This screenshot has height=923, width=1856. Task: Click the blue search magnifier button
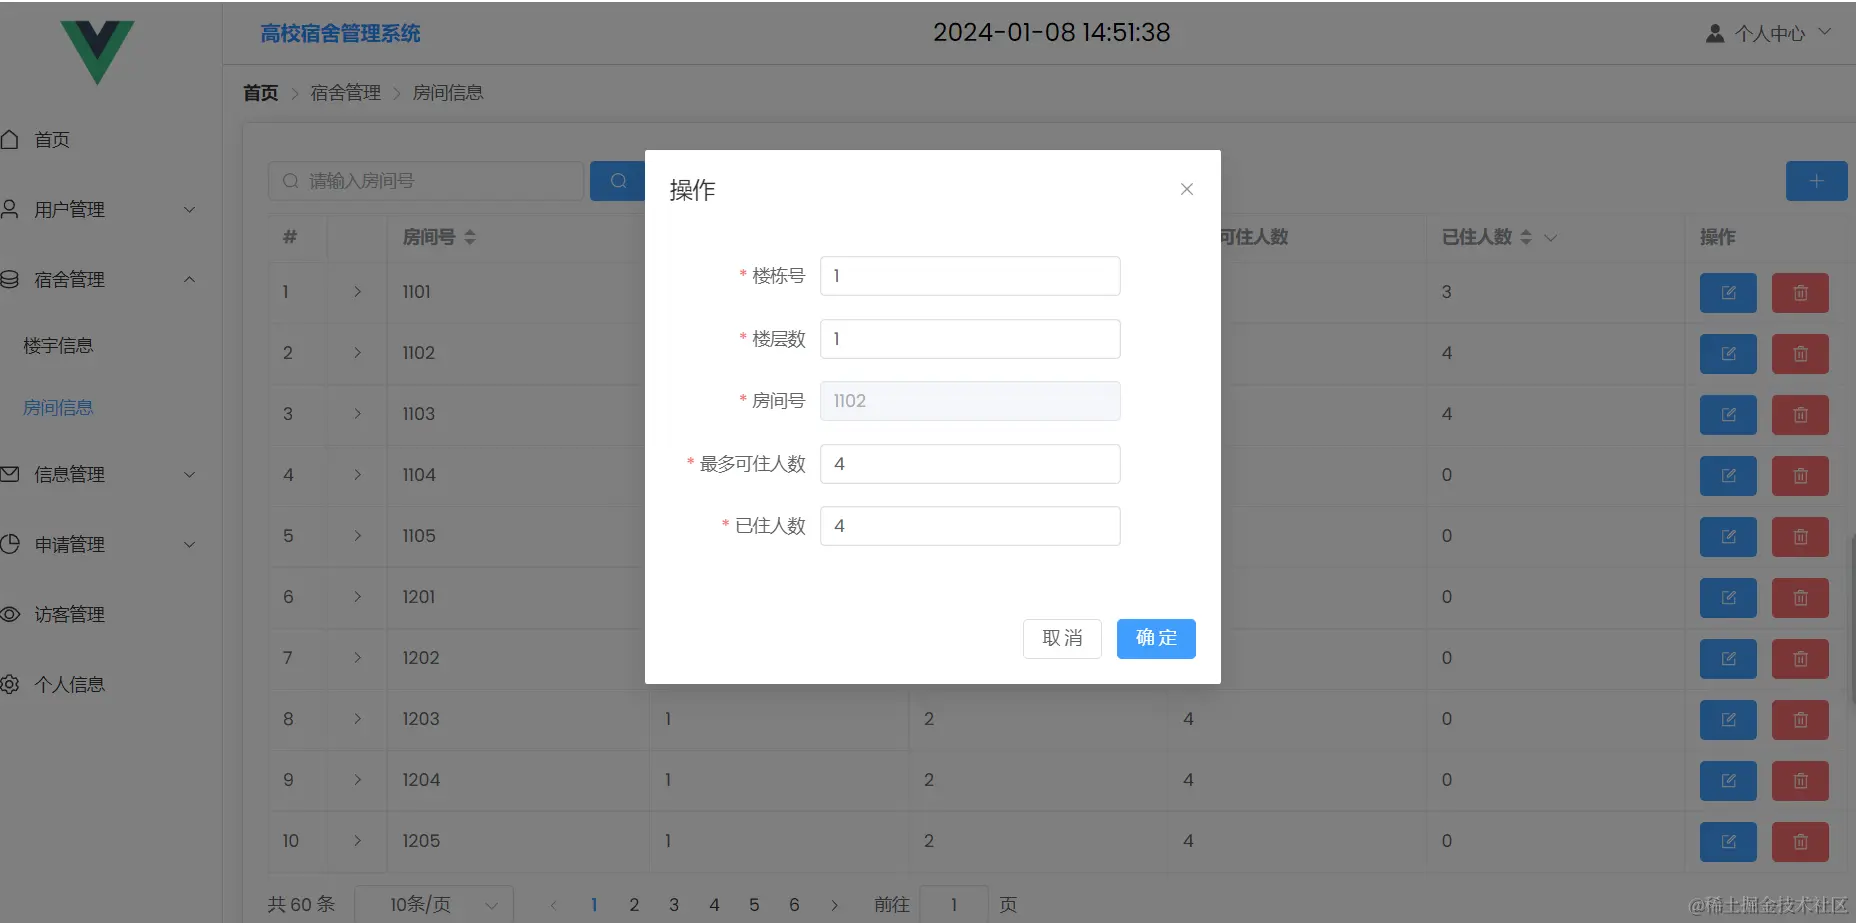[x=618, y=181]
